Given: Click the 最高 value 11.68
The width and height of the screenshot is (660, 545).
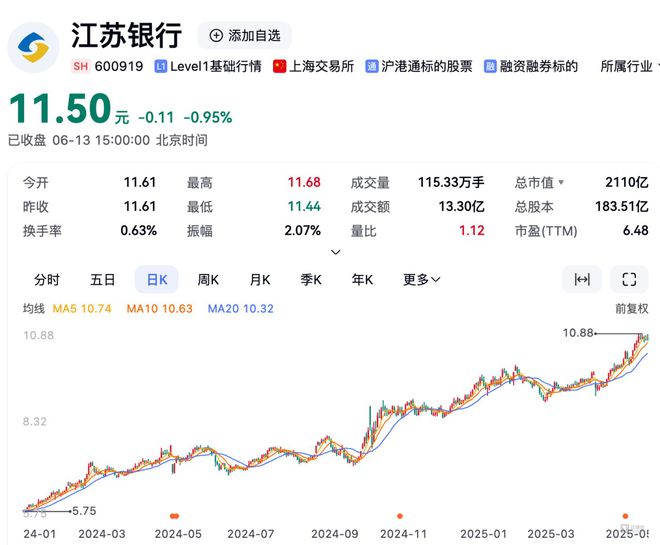Looking at the screenshot, I should point(304,182).
